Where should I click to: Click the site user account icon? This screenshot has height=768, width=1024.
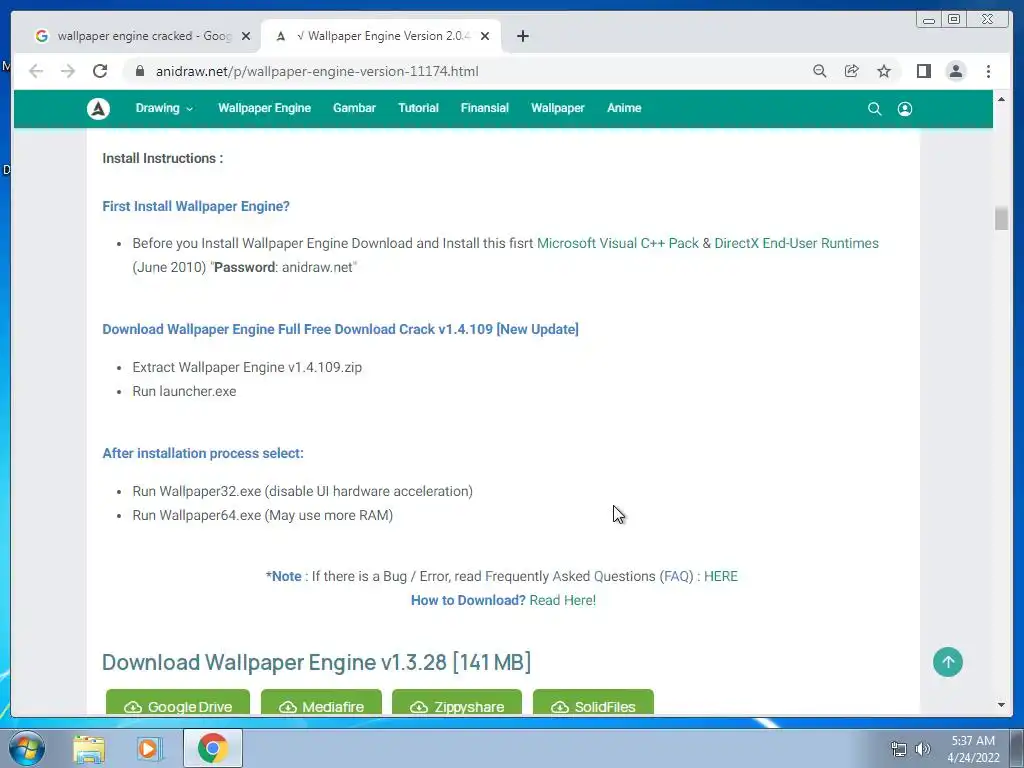[904, 109]
